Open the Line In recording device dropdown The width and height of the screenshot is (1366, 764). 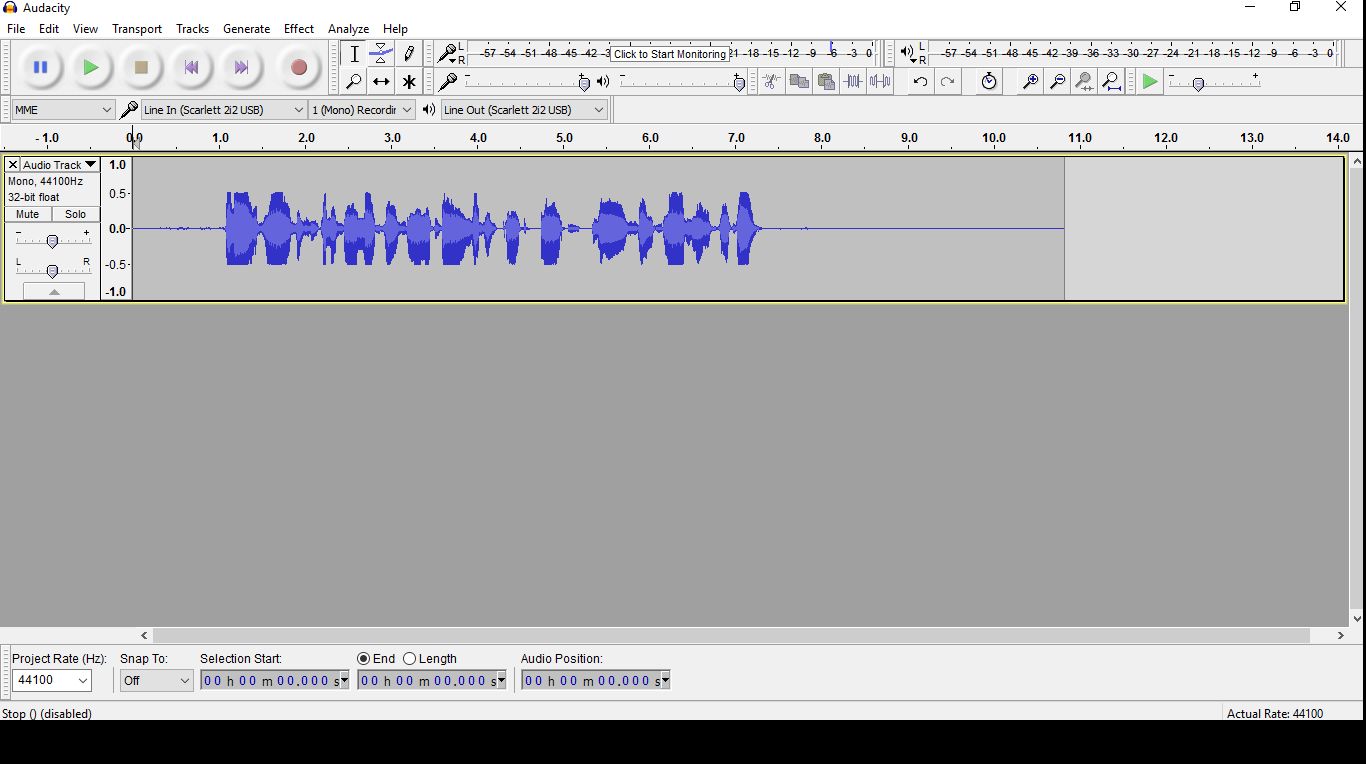(224, 110)
